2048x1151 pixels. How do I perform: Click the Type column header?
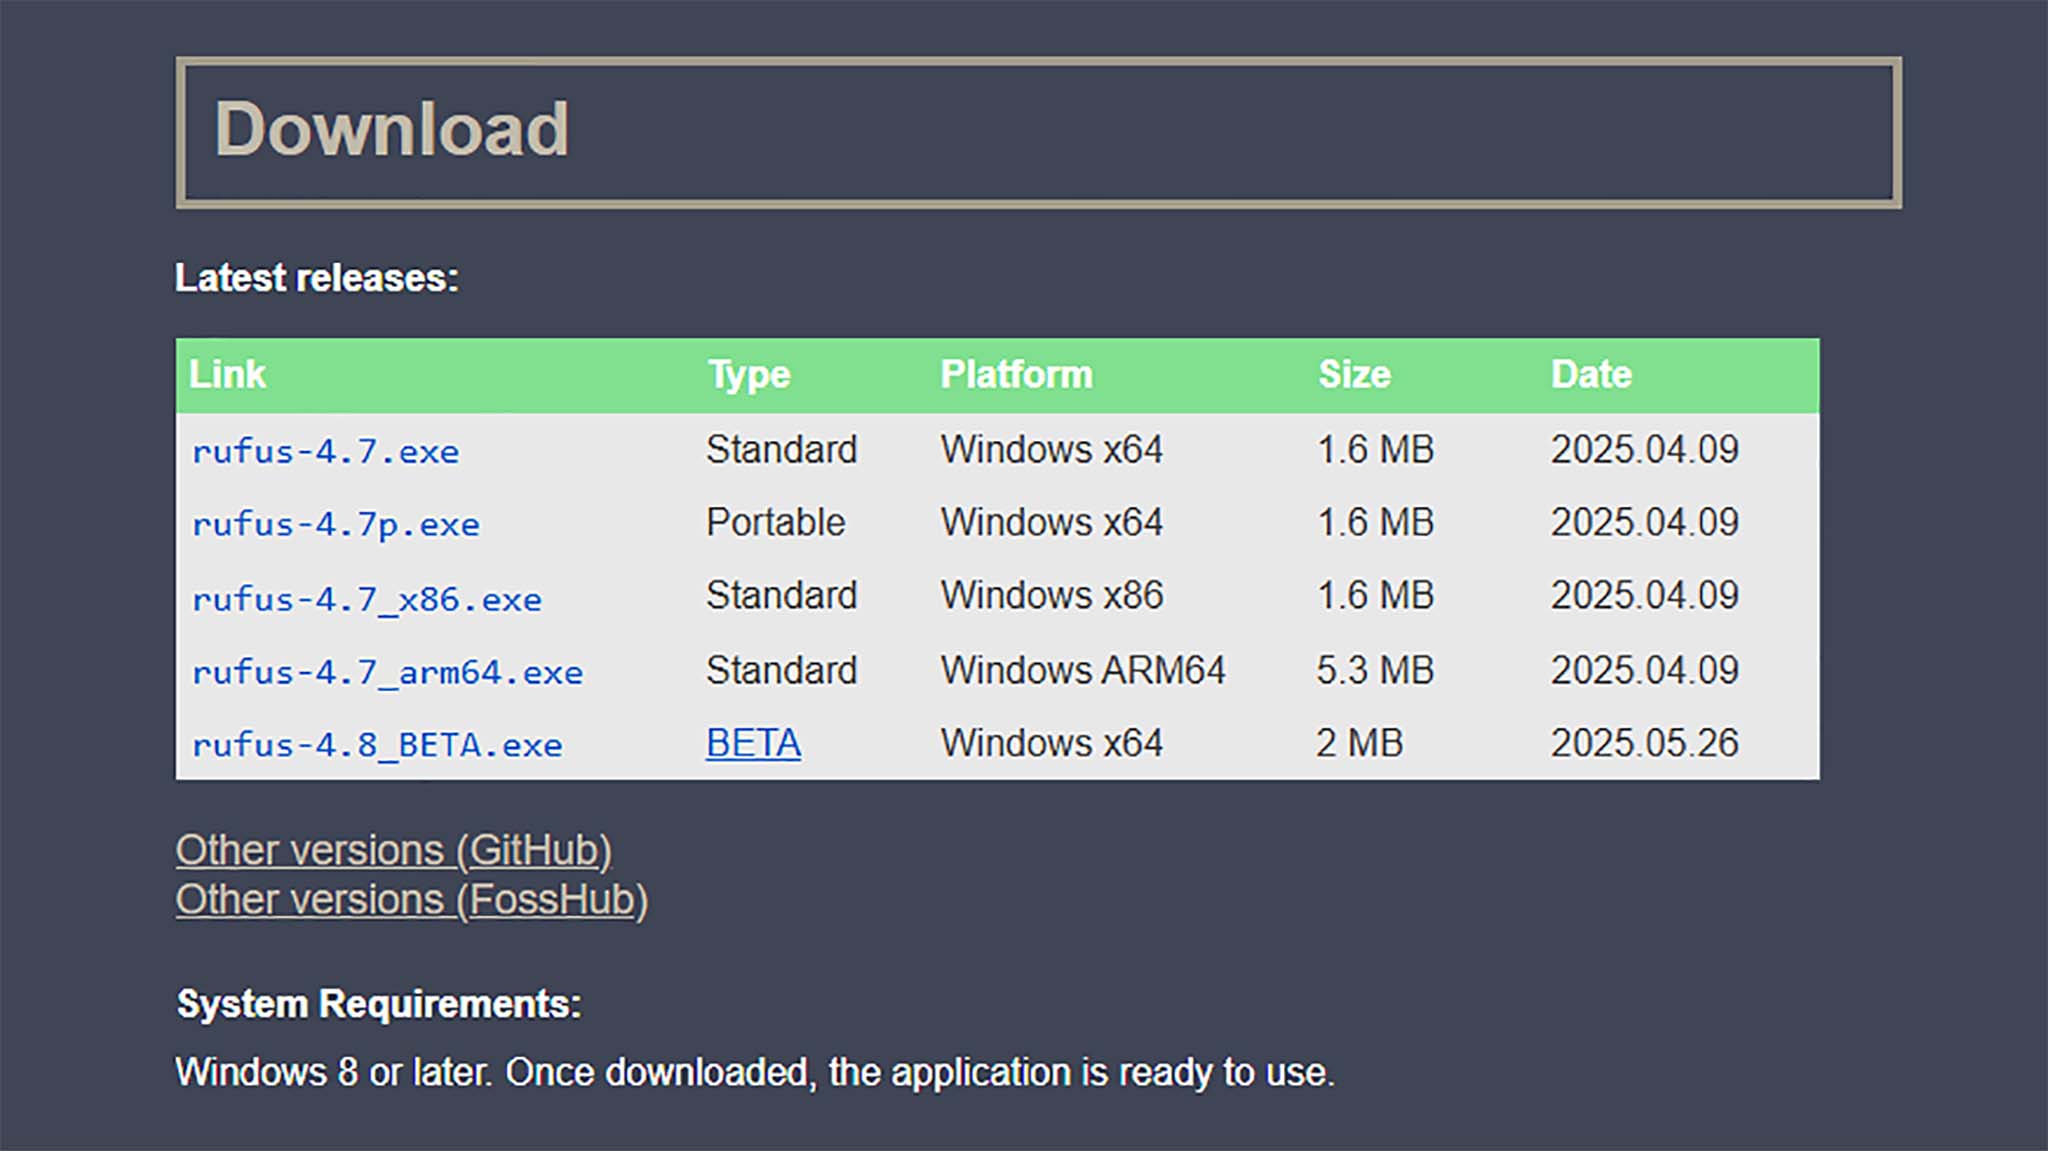point(749,375)
